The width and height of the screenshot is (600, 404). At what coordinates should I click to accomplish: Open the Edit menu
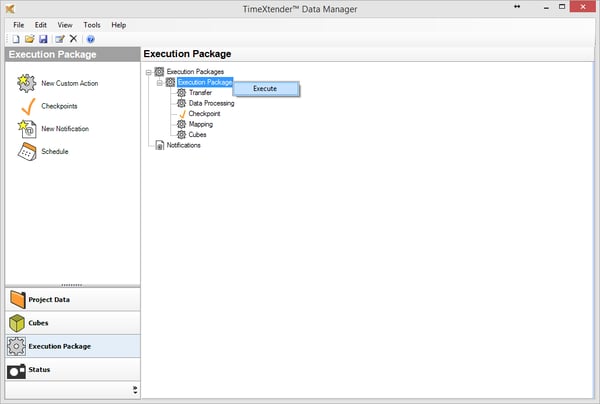pyautogui.click(x=41, y=25)
